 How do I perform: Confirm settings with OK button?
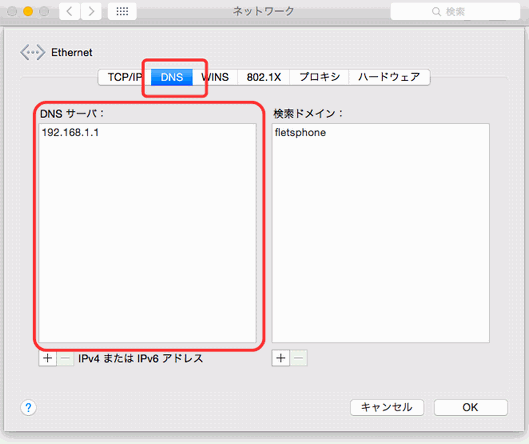(471, 407)
